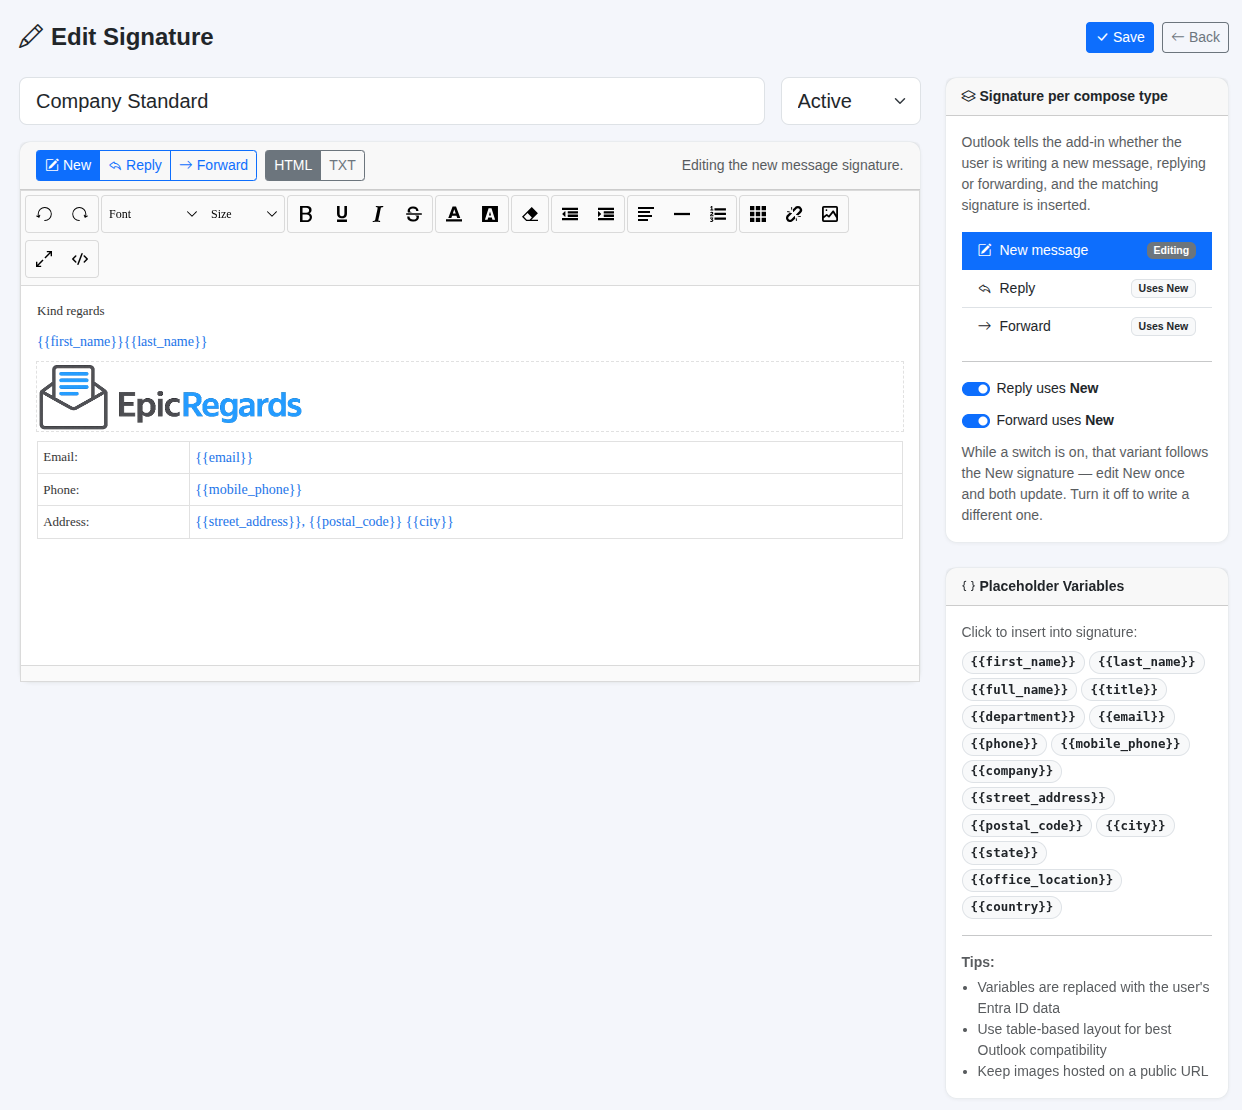Click the Redo icon in the editor toolbar

[80, 214]
